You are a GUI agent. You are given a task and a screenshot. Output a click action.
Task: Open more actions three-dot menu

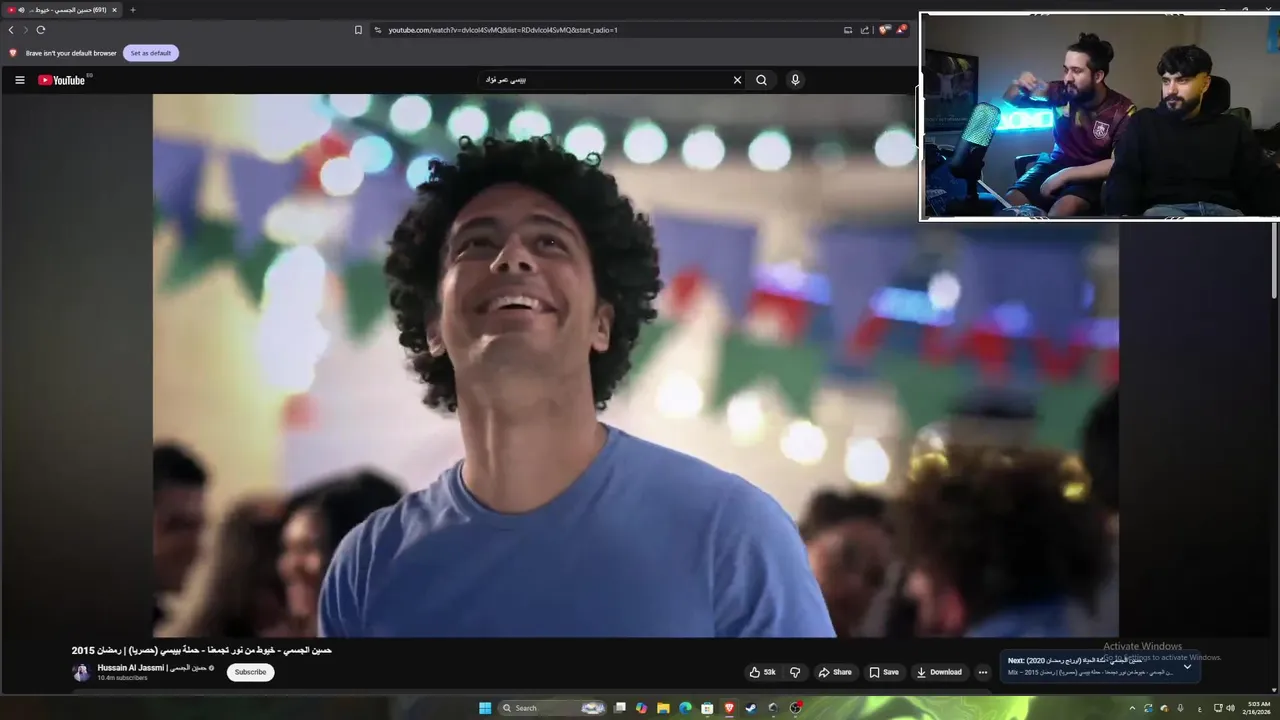[983, 672]
